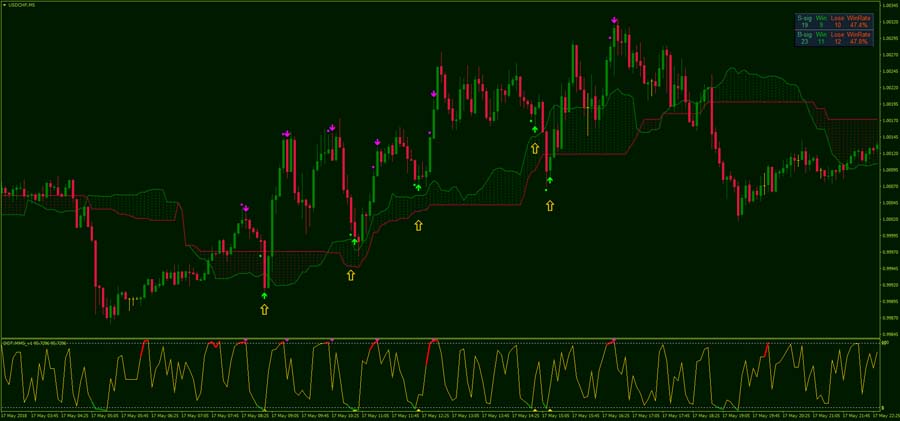Click the S-sig signal count 19
This screenshot has height=421, width=900.
click(805, 25)
